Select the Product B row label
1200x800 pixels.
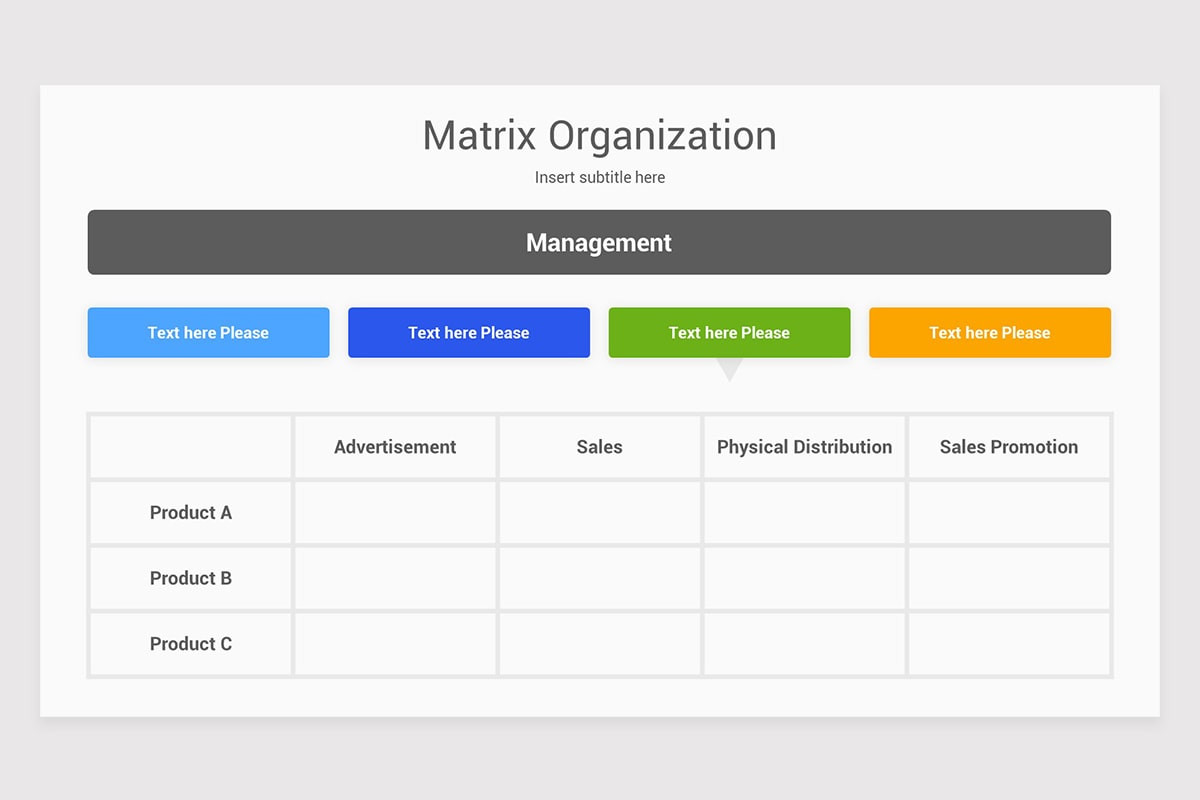click(191, 578)
